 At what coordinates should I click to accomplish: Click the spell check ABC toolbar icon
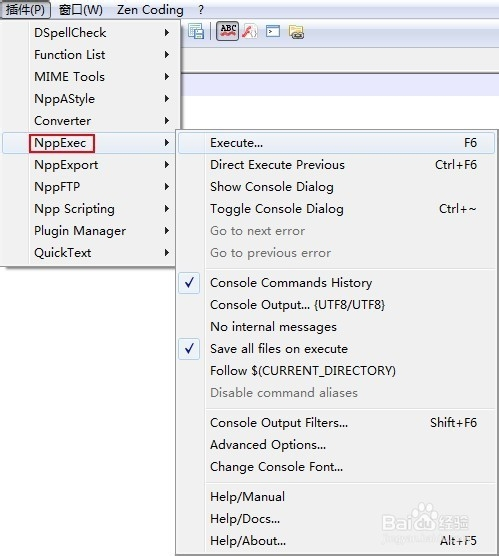coord(227,32)
